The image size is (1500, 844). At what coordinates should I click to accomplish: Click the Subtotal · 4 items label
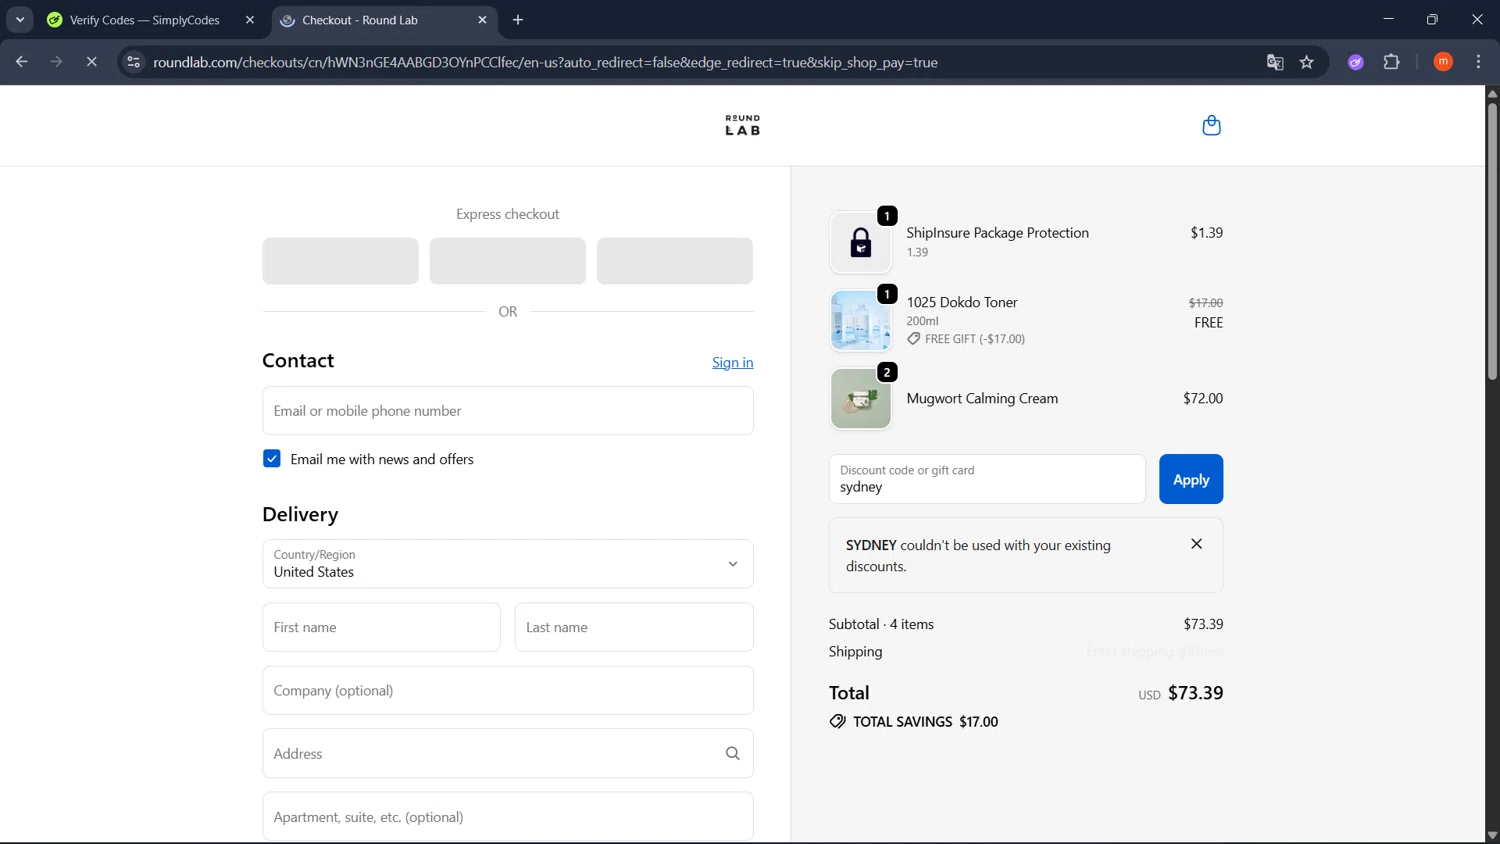tap(881, 624)
